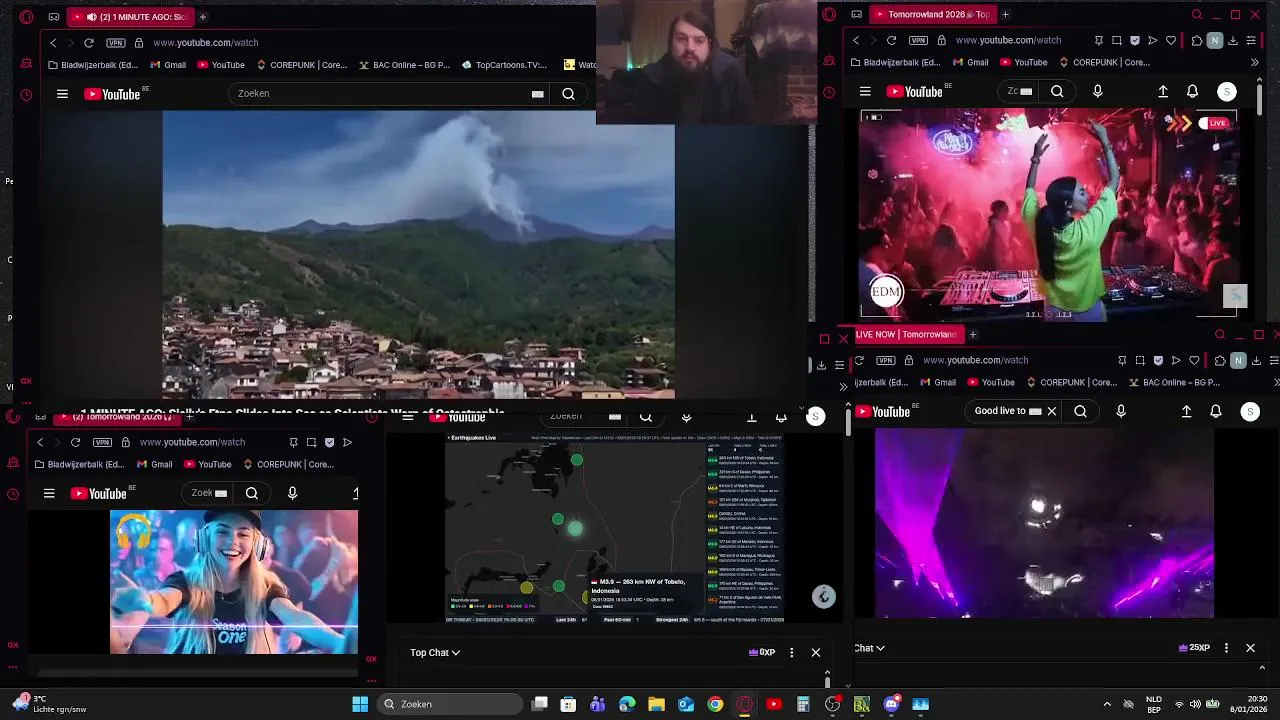Open extensions cube in top-right Tomorrowland 2026 window
Screen dimensions: 1280x720
(x=1197, y=41)
